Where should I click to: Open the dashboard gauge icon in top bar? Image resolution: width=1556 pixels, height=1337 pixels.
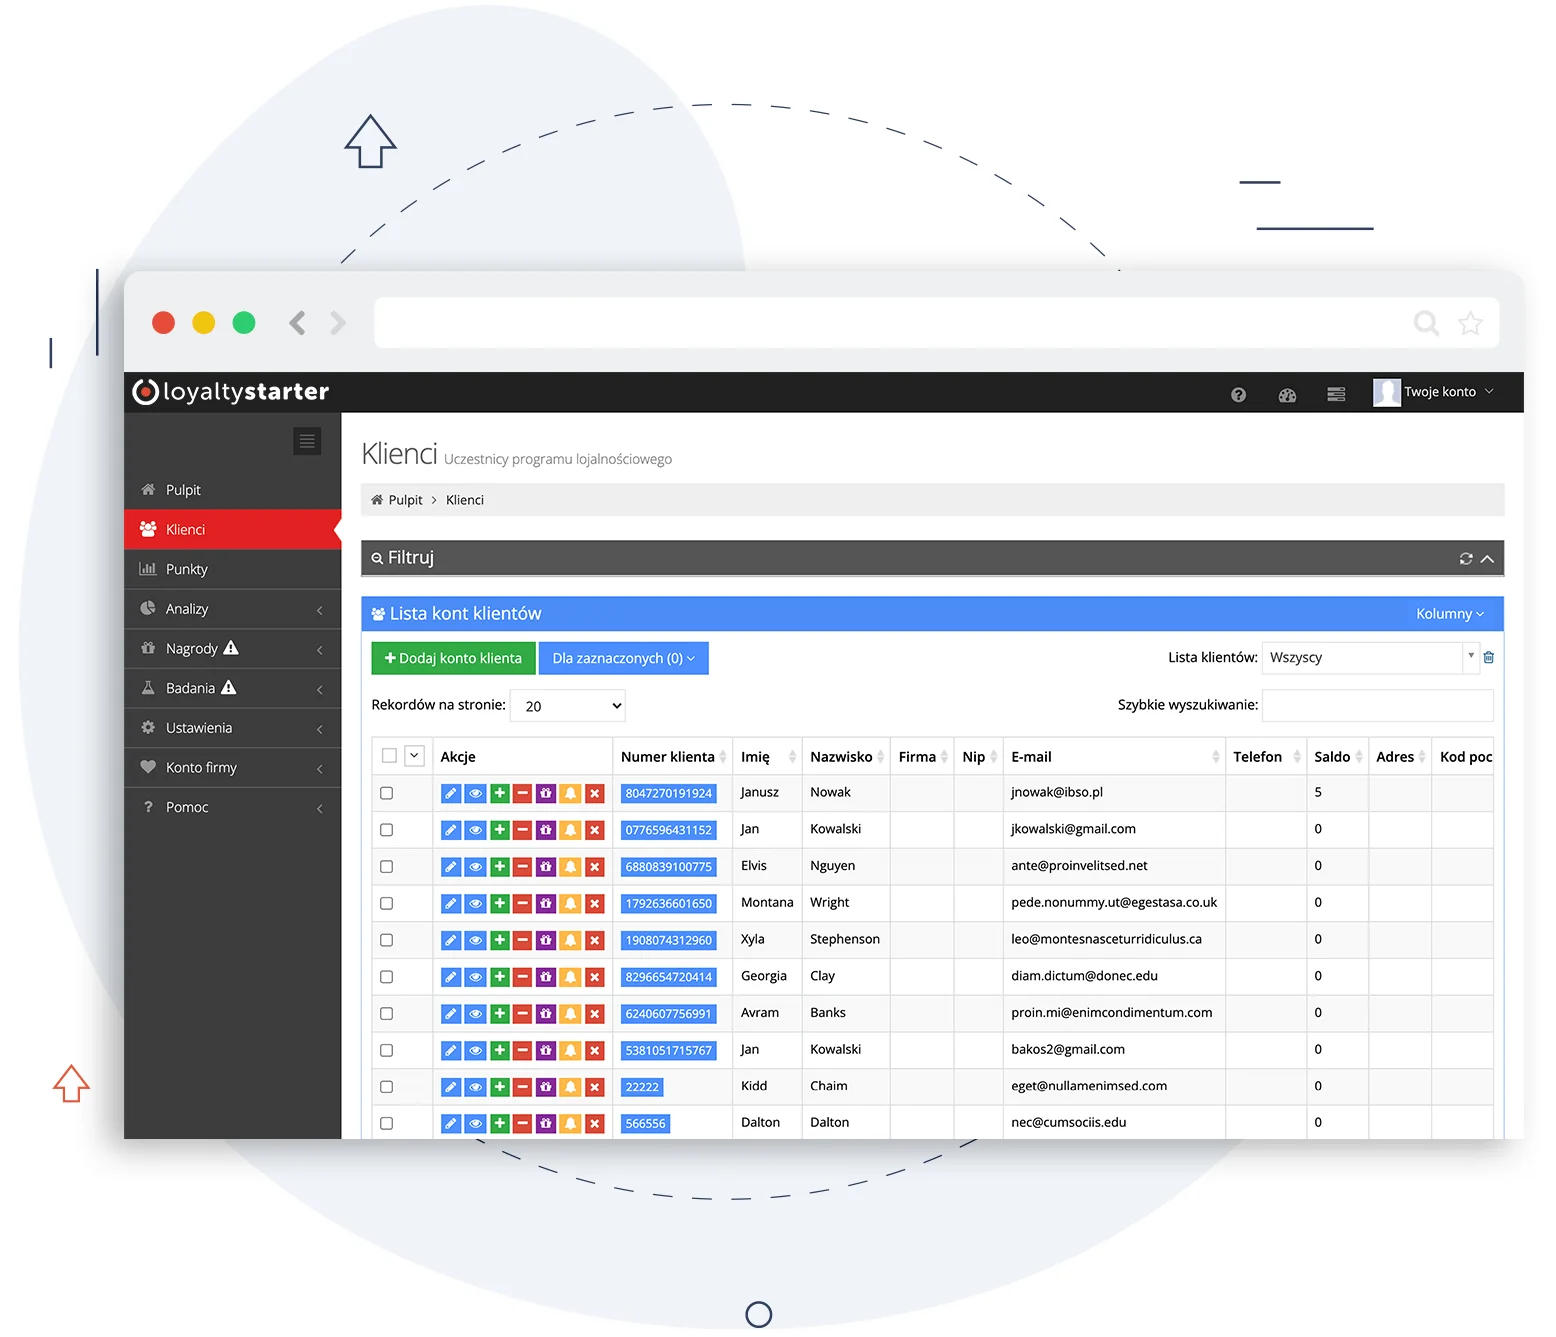[1287, 395]
